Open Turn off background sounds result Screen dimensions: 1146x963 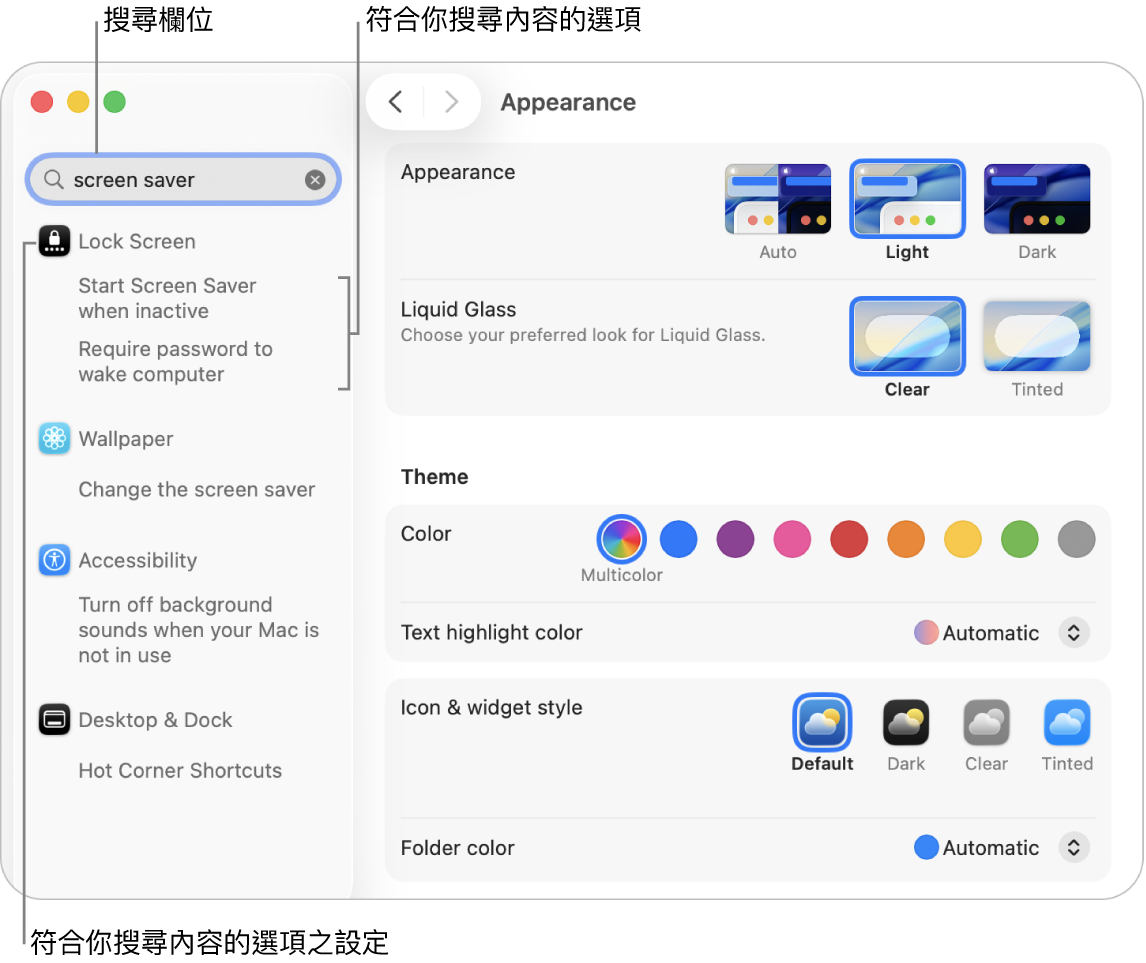click(199, 630)
